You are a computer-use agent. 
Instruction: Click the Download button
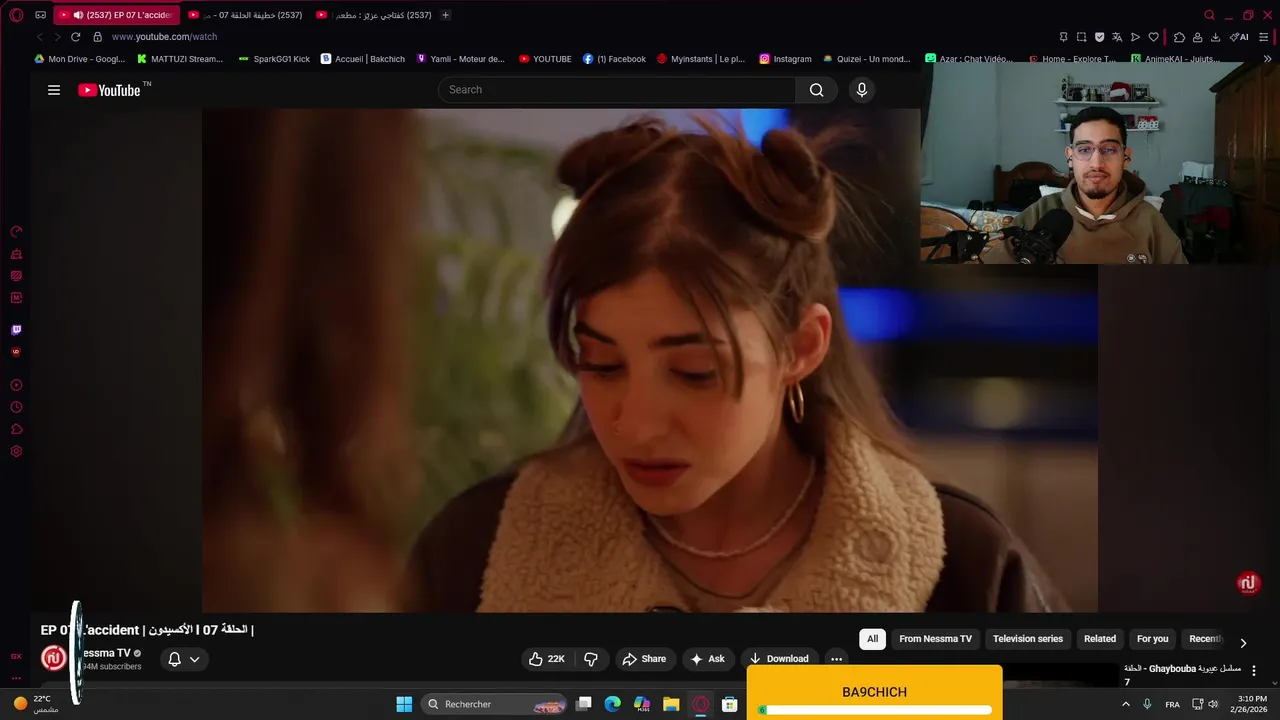779,659
